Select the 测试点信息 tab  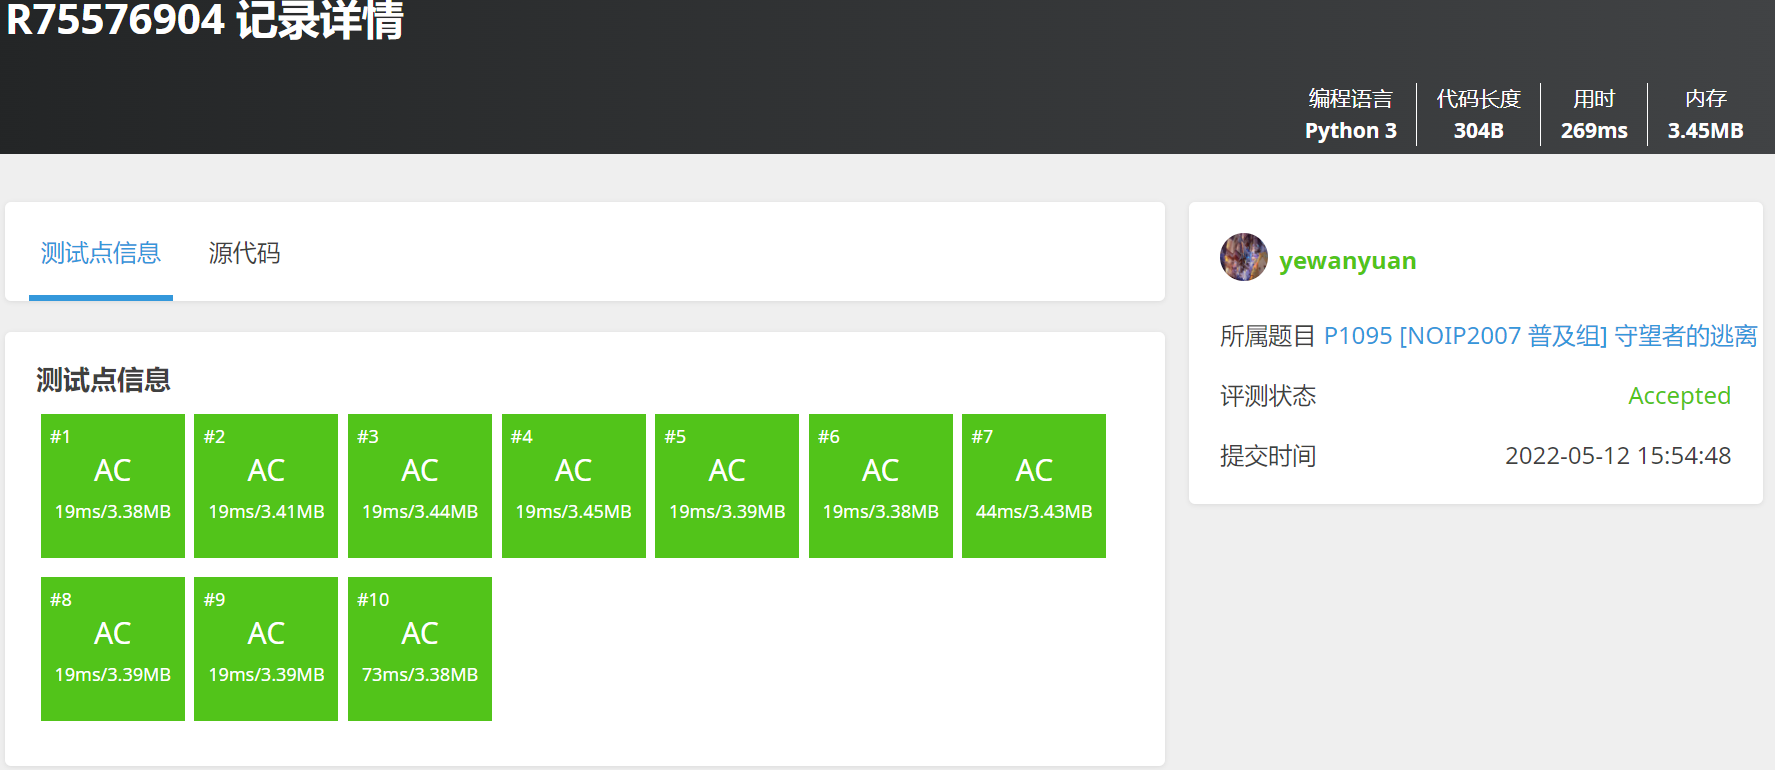pos(101,253)
